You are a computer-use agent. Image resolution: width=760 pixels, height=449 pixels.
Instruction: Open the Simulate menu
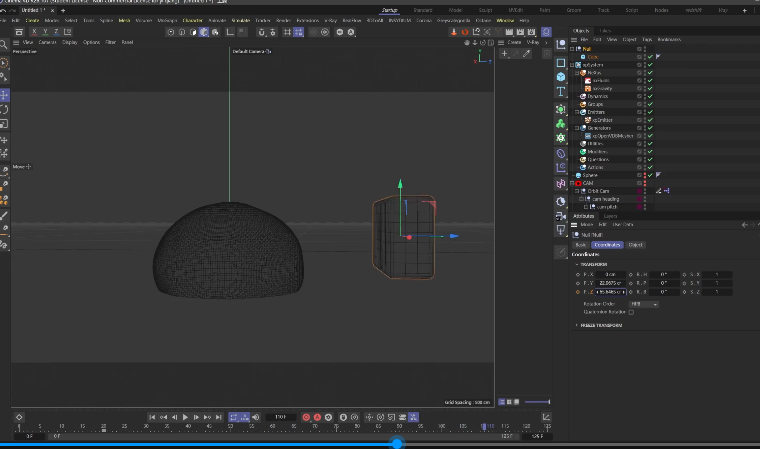pyautogui.click(x=239, y=20)
